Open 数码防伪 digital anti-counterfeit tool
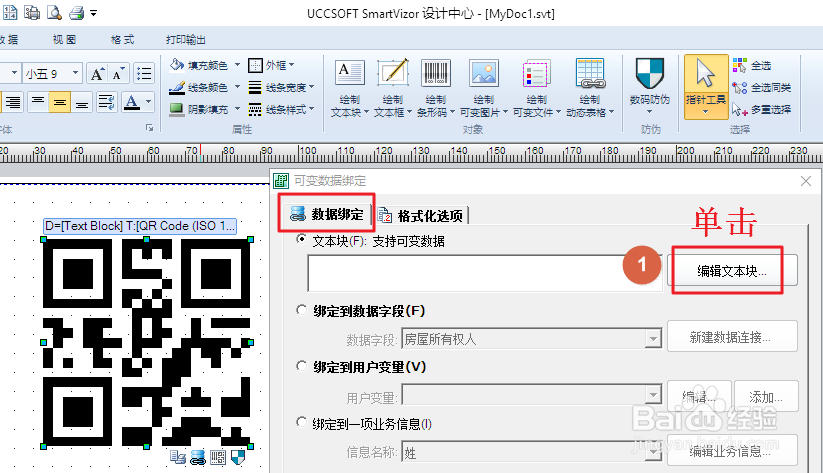This screenshot has width=823, height=473. point(650,87)
